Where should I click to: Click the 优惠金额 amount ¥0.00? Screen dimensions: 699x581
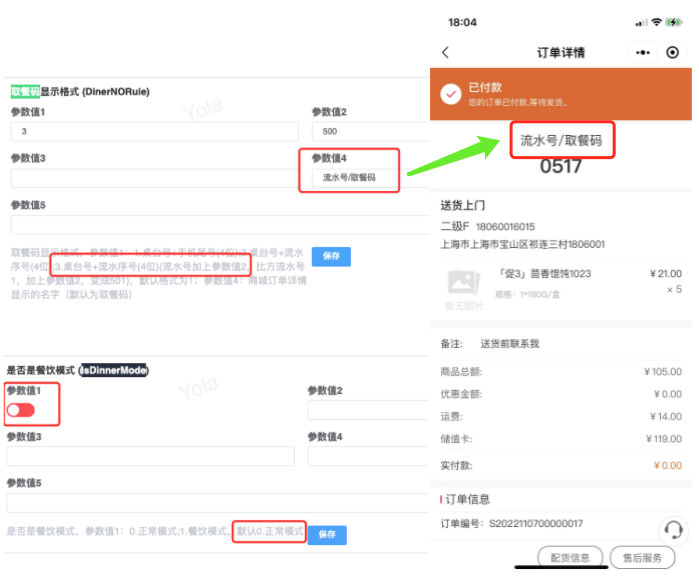tap(667, 394)
